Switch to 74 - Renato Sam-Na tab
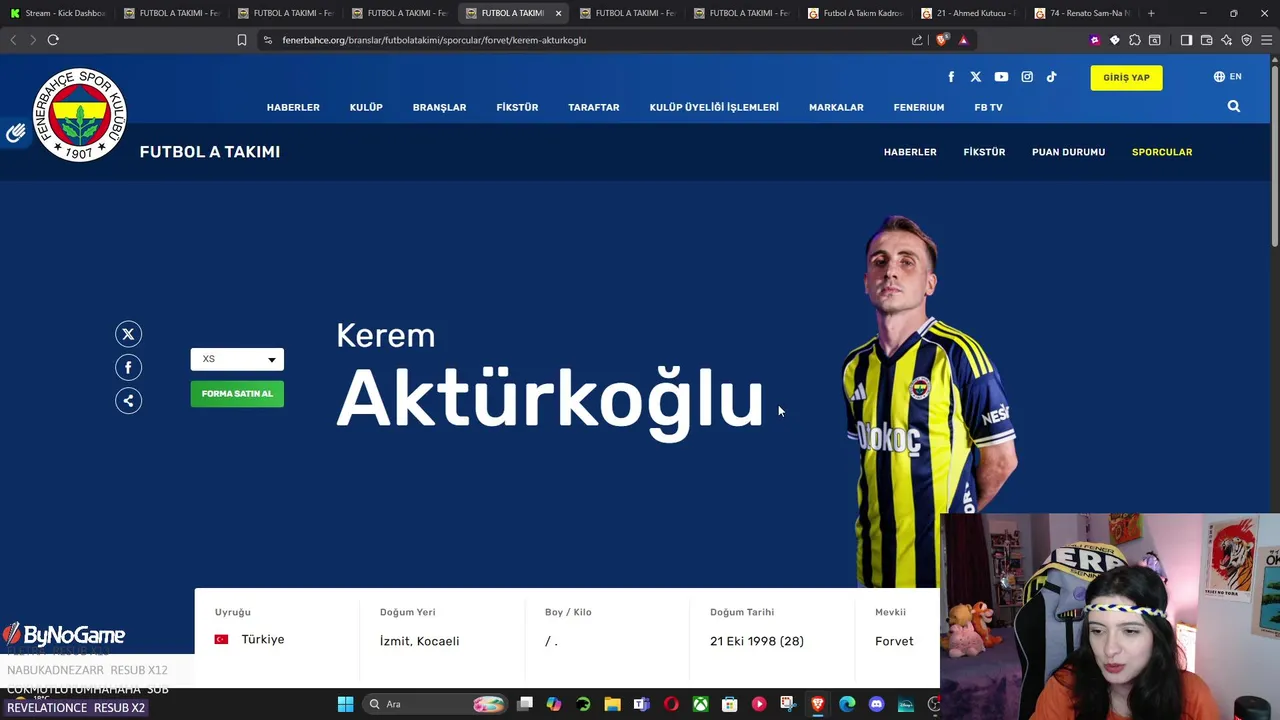The image size is (1280, 720). 1082,13
